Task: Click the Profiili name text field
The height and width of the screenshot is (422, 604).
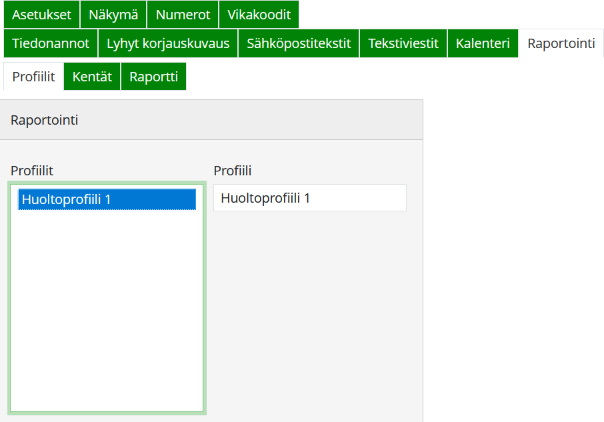Action: (x=310, y=198)
